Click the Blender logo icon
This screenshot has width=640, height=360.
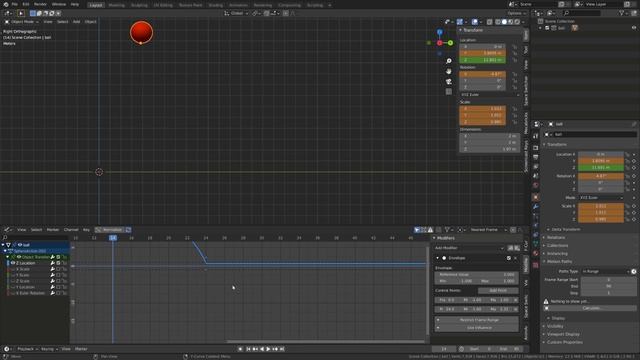(x=5, y=4)
